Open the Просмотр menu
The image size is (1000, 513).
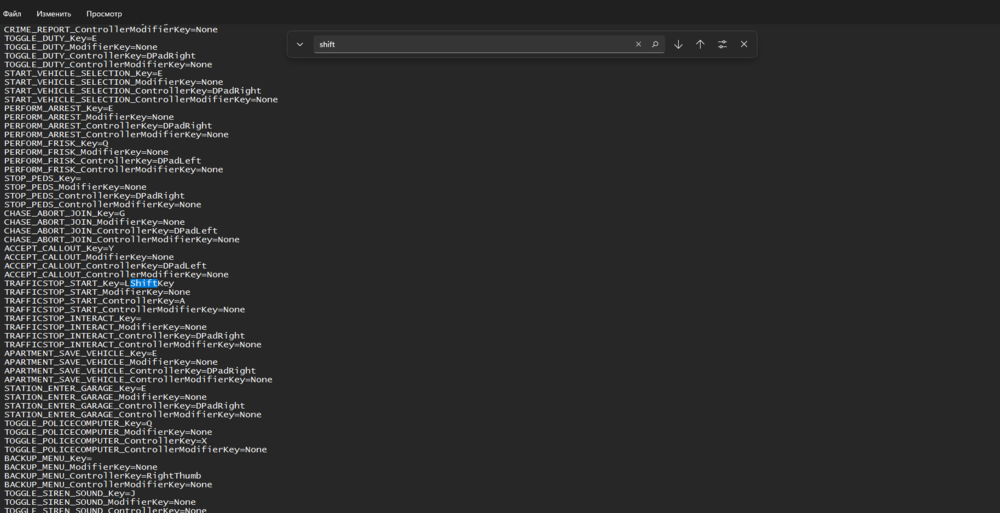coord(104,13)
